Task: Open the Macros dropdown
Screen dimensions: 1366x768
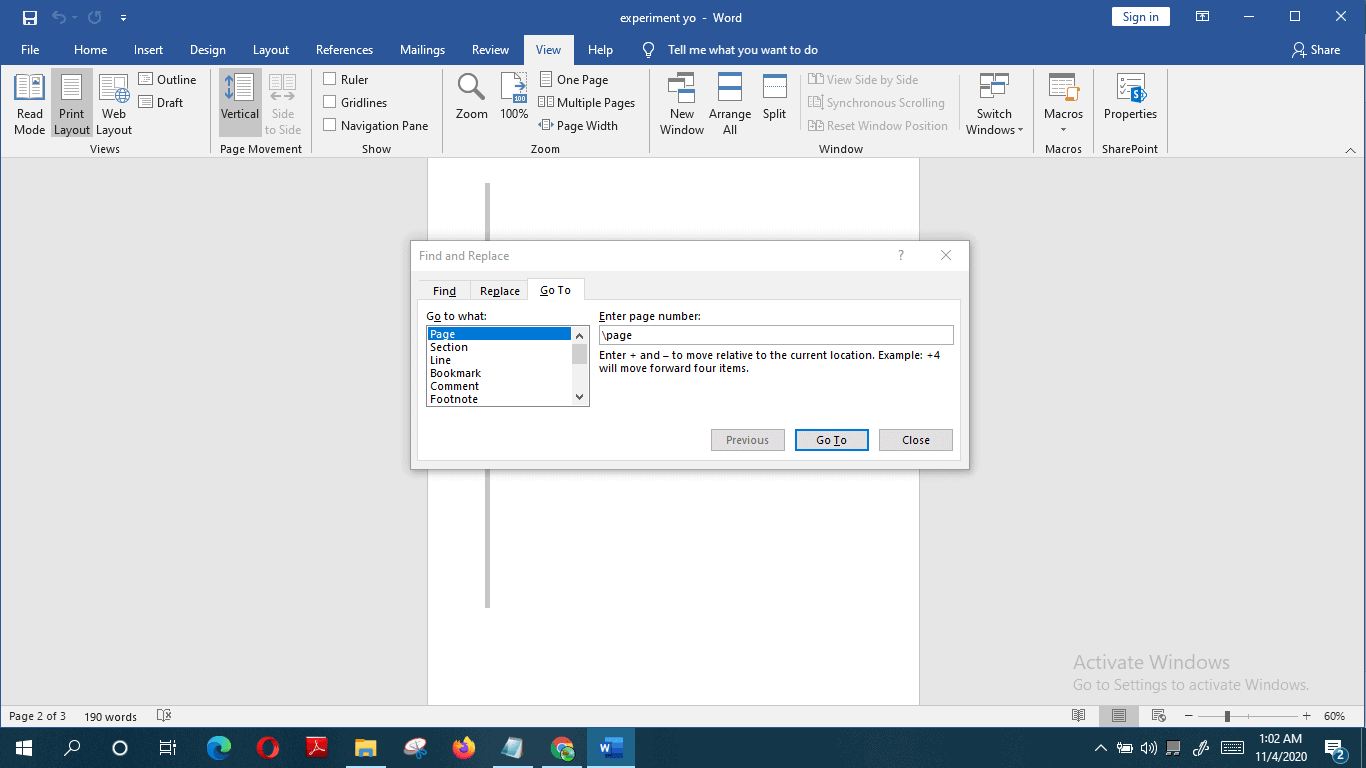Action: 1063,104
